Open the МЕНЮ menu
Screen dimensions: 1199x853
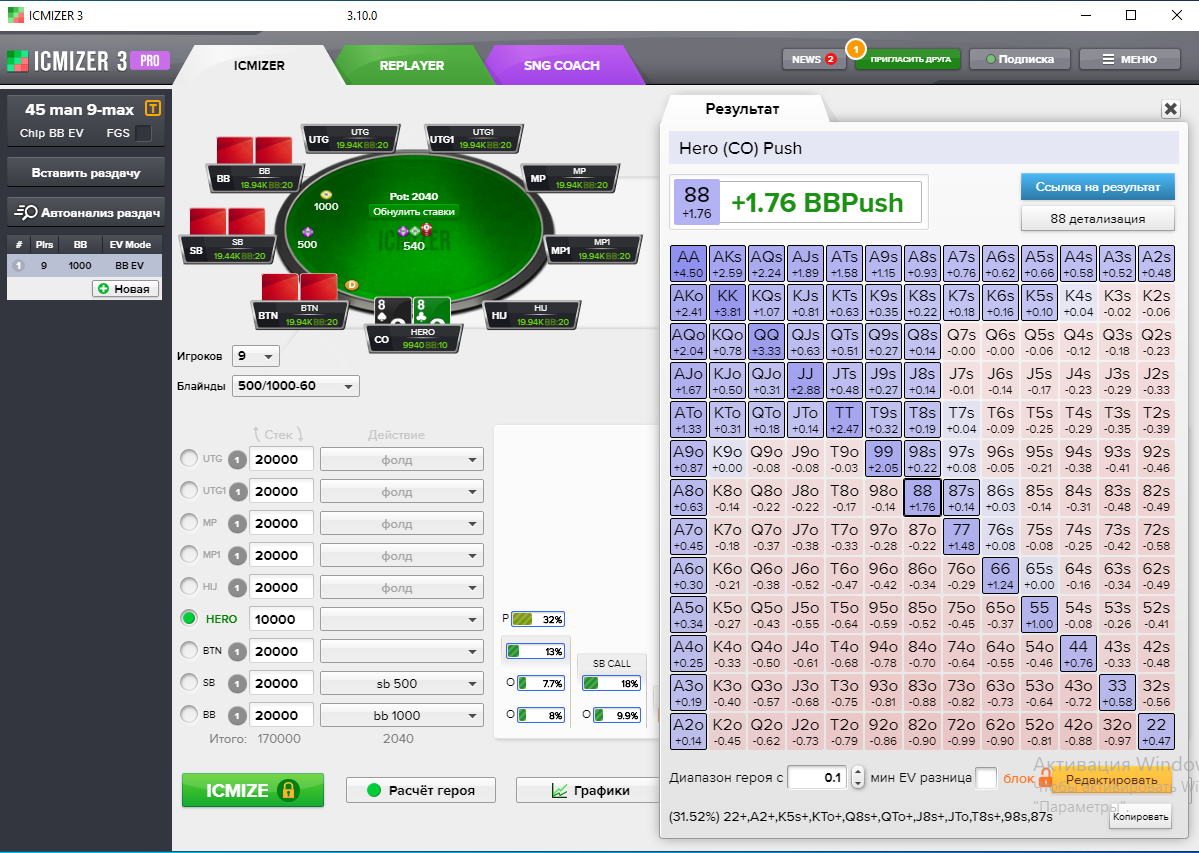point(1129,59)
